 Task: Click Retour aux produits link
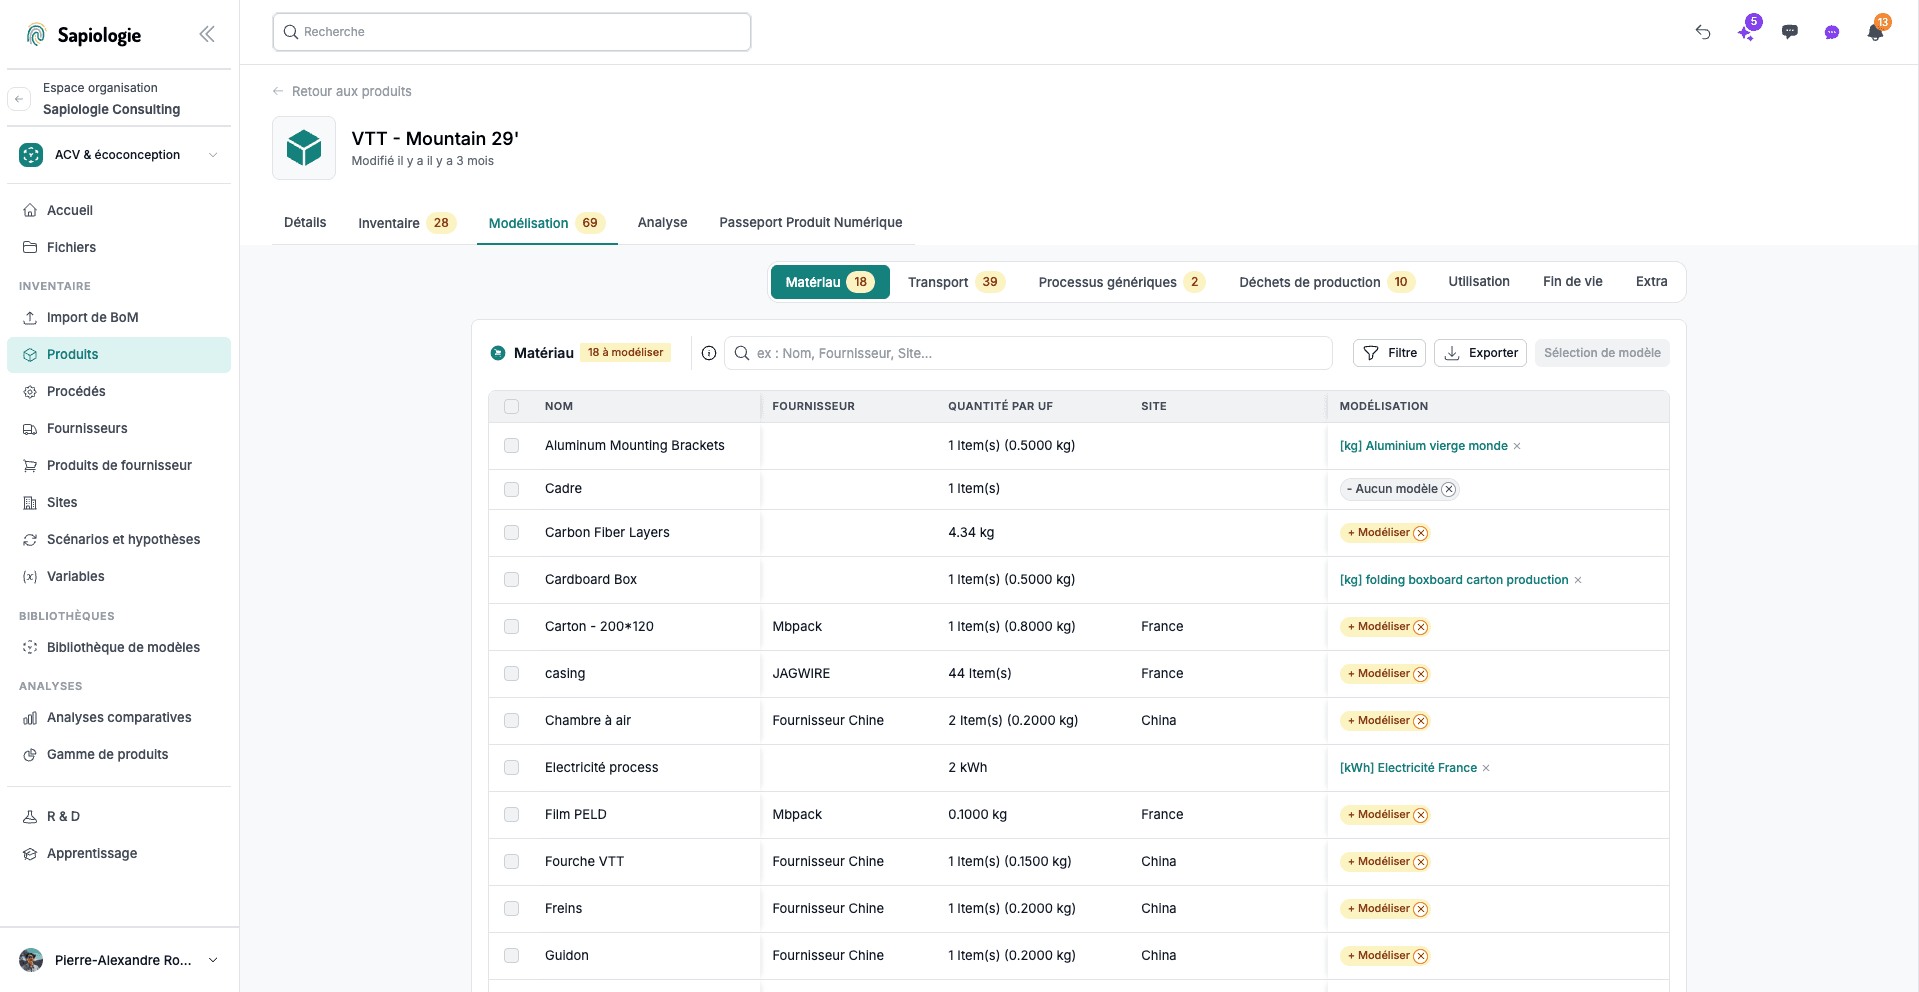[342, 91]
